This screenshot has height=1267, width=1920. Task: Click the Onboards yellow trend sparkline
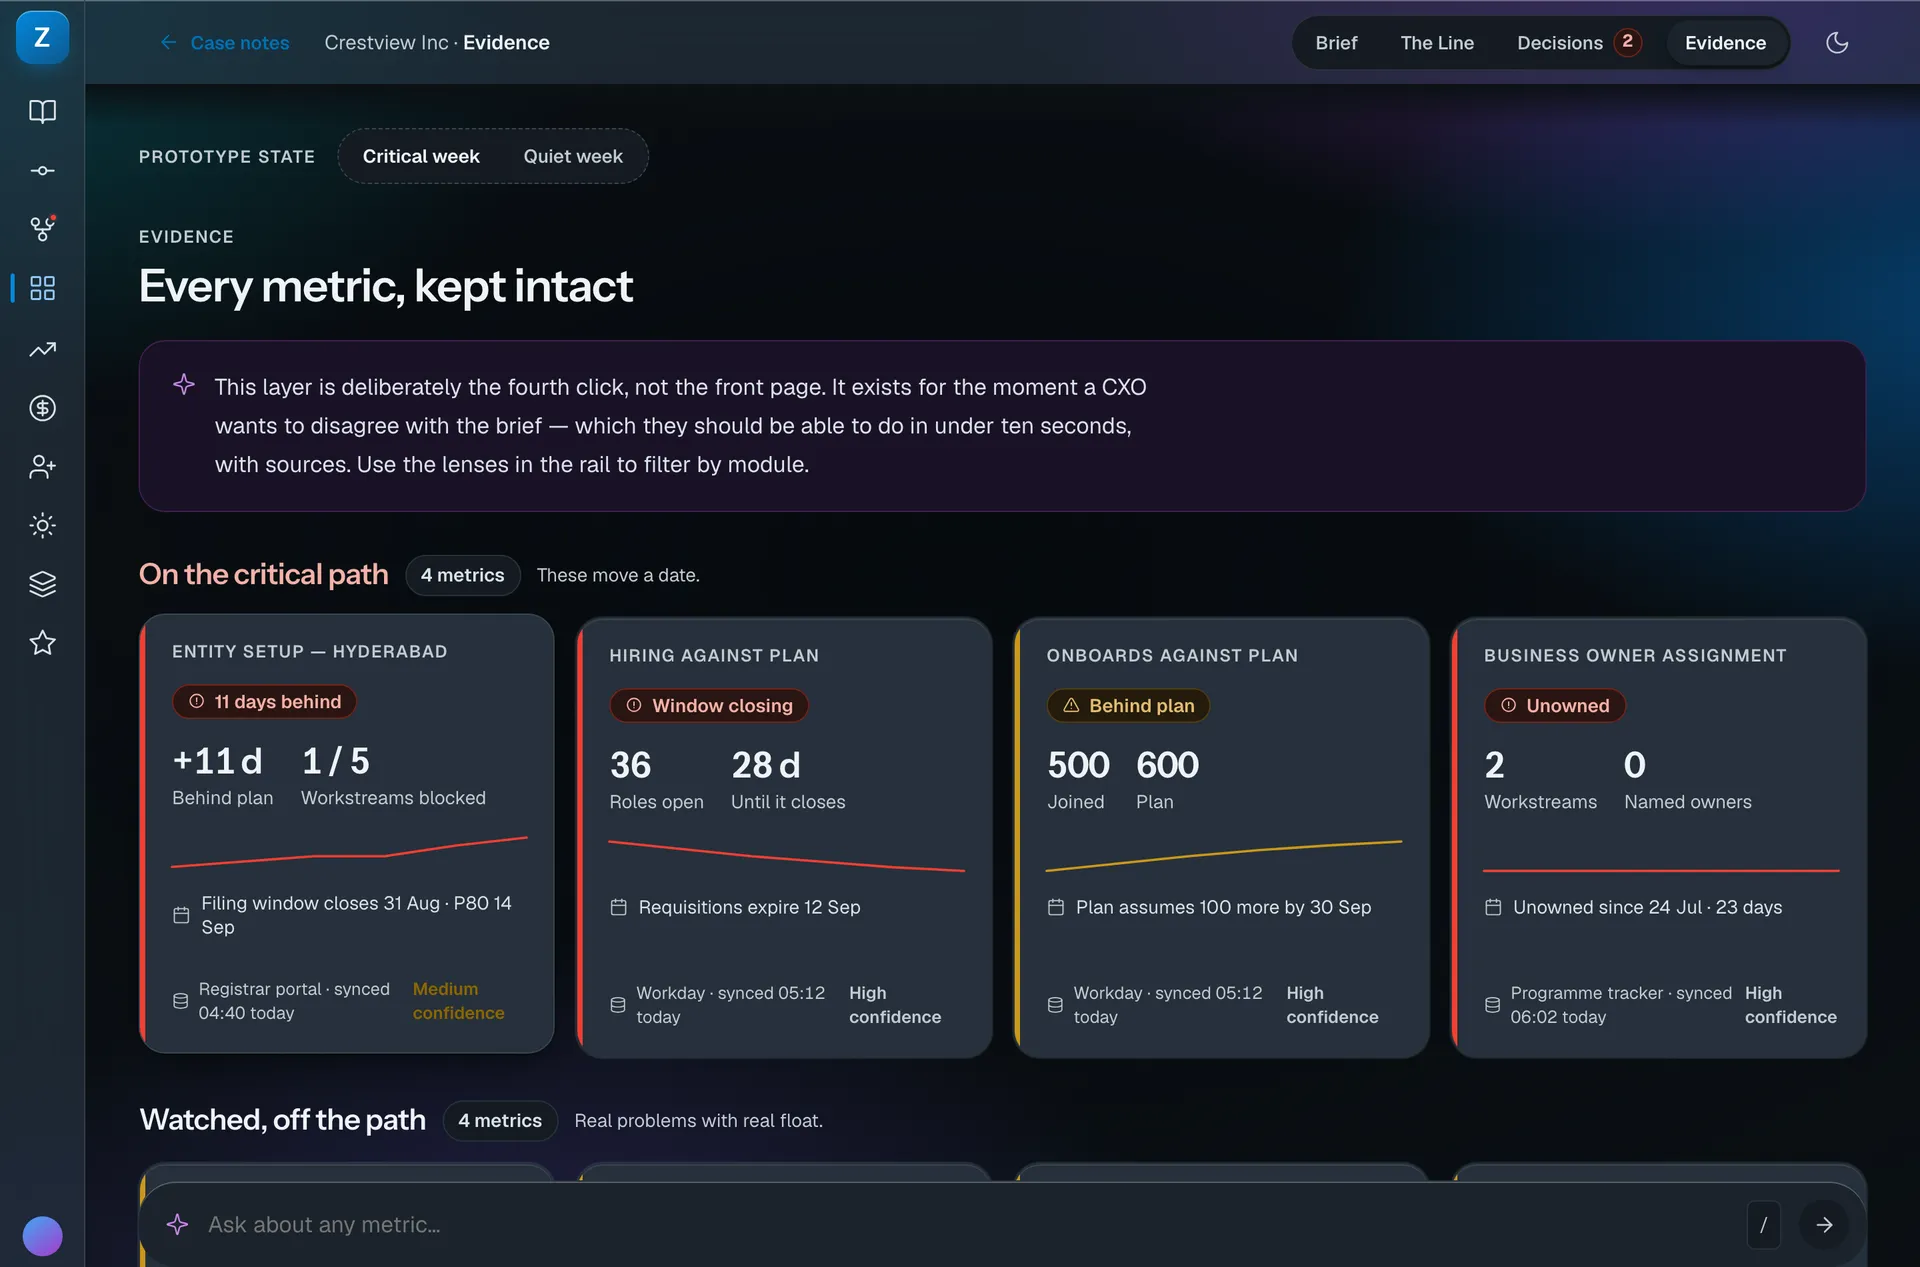(1223, 856)
